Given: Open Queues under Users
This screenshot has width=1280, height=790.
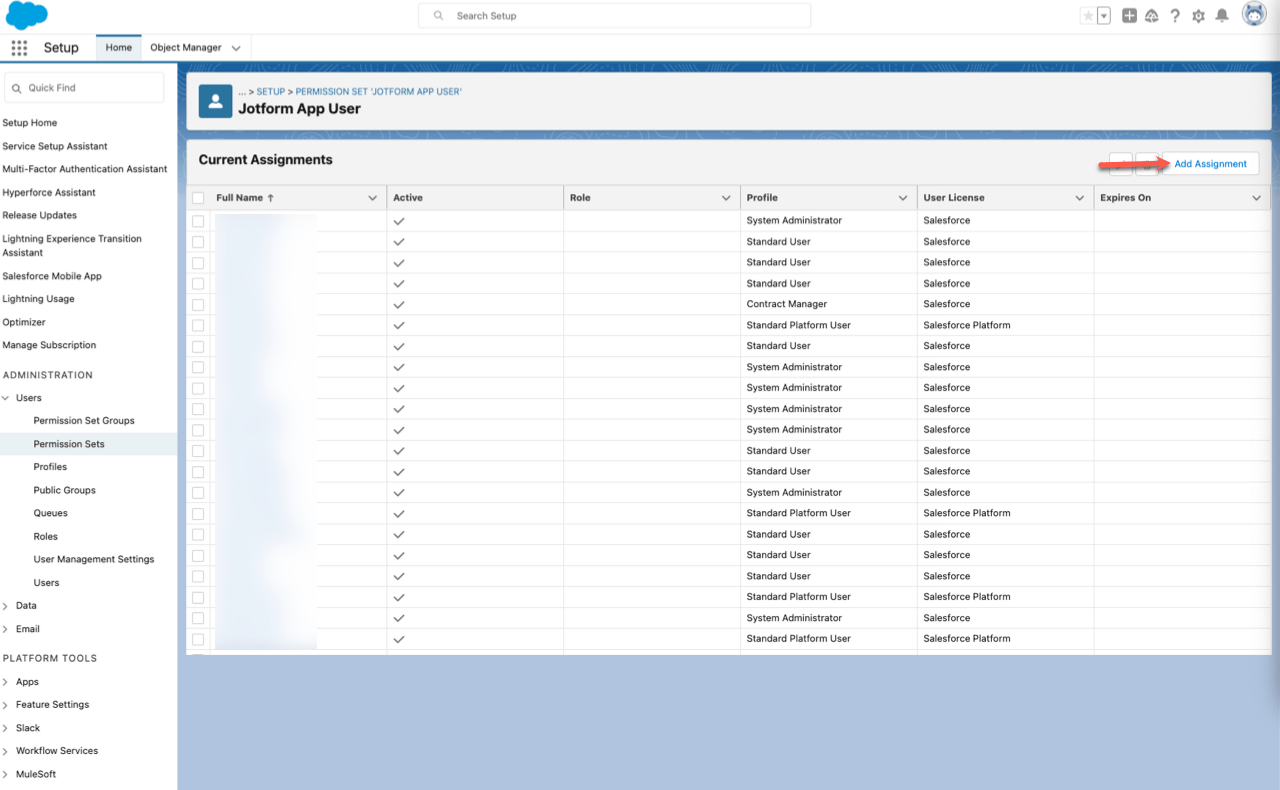Looking at the screenshot, I should click(51, 513).
